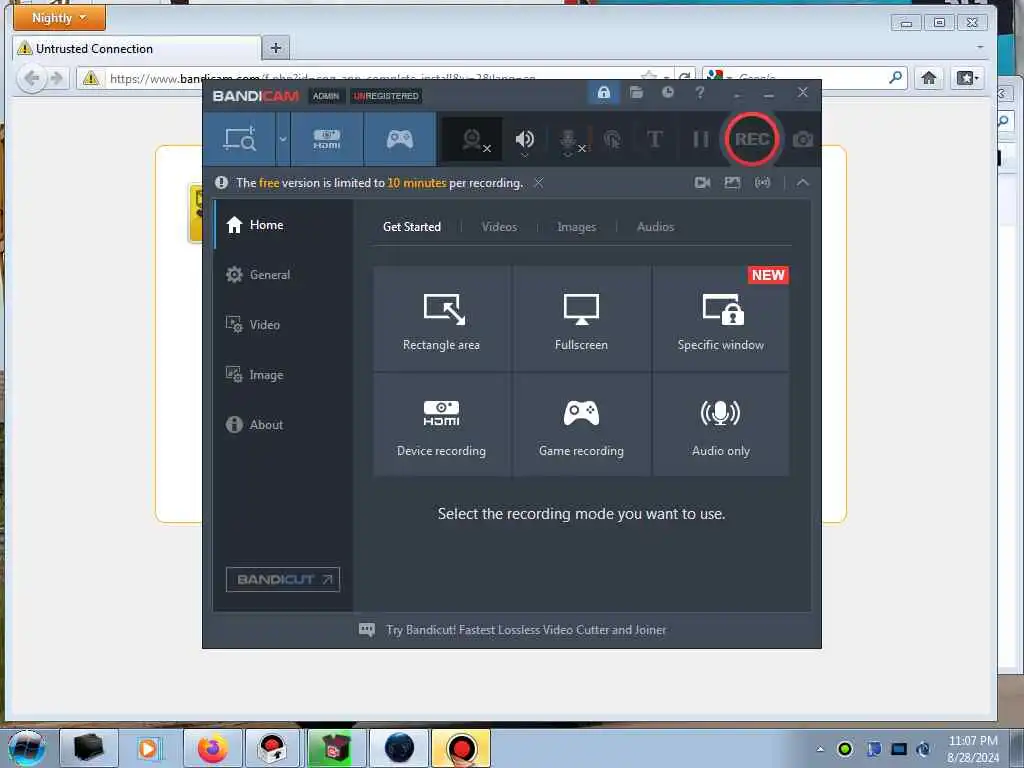The image size is (1024, 768).
Task: Toggle the speaker sound icon
Action: [x=524, y=139]
